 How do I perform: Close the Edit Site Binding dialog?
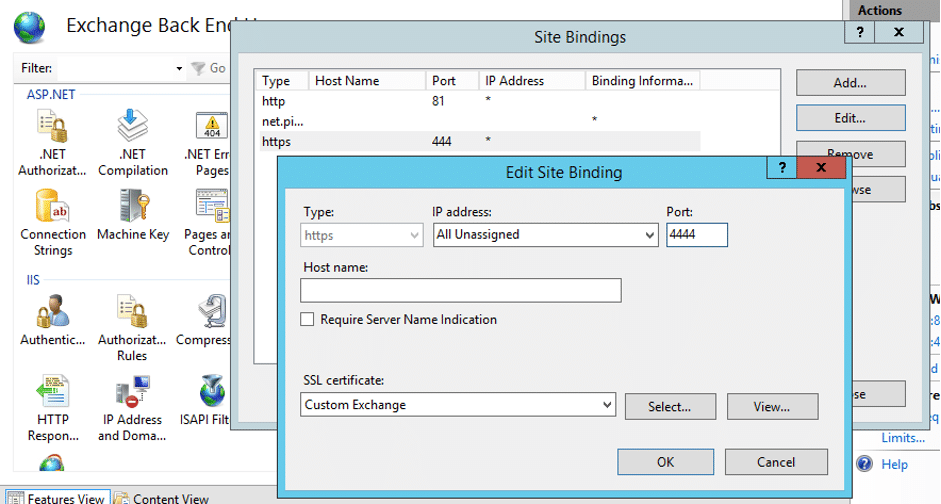click(821, 167)
